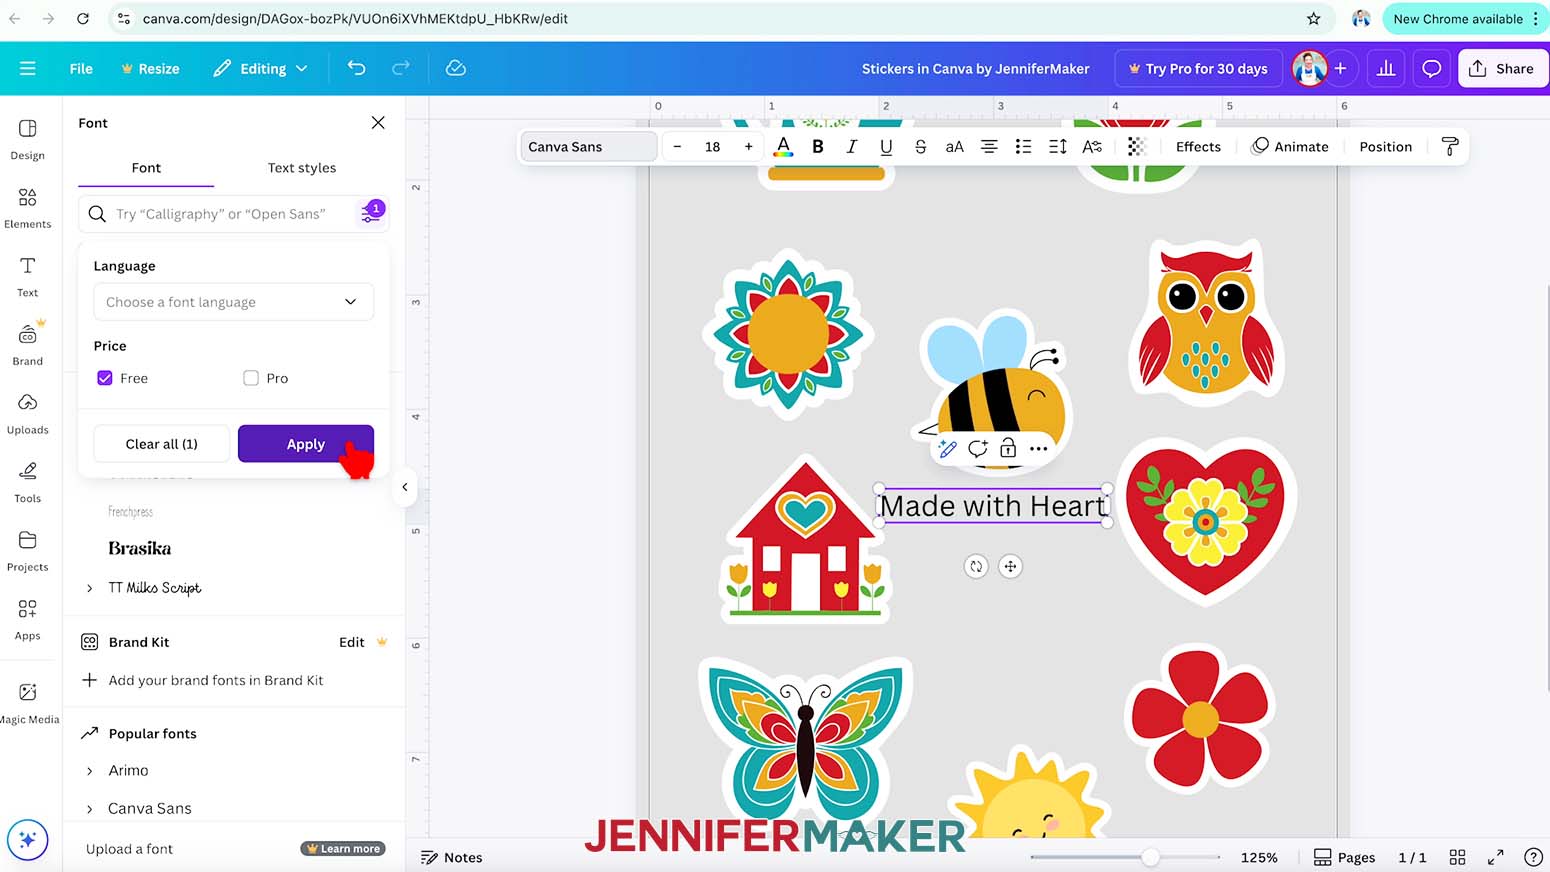Click the Canva assistant sparkle button
The width and height of the screenshot is (1550, 872).
point(28,839)
